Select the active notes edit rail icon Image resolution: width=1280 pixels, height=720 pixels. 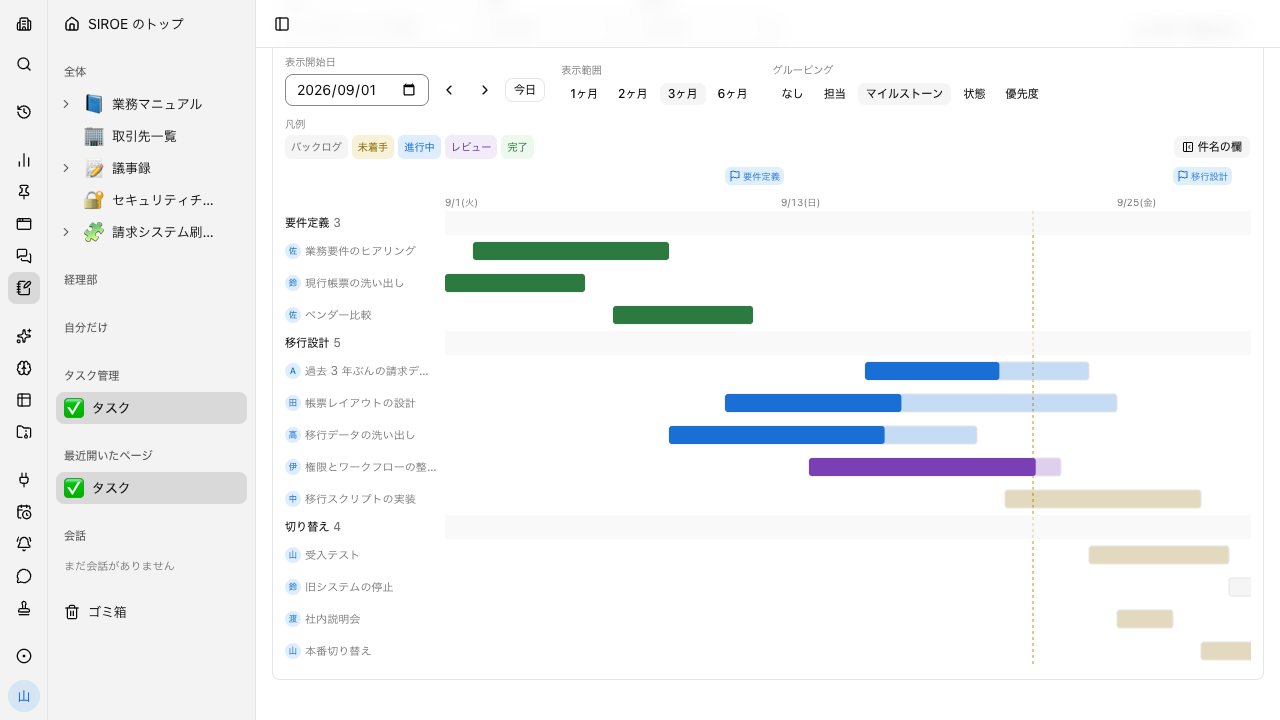tap(24, 288)
